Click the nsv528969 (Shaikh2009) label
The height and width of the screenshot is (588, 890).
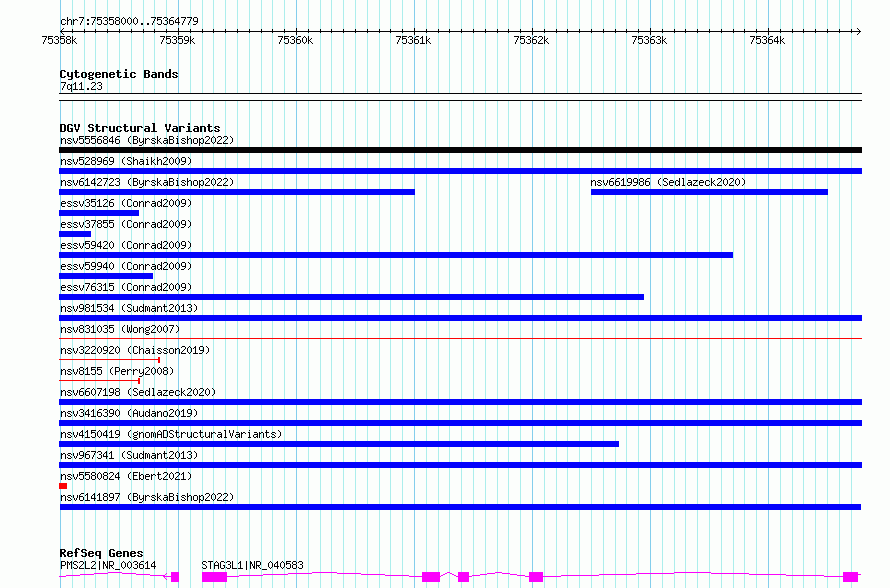tap(126, 161)
